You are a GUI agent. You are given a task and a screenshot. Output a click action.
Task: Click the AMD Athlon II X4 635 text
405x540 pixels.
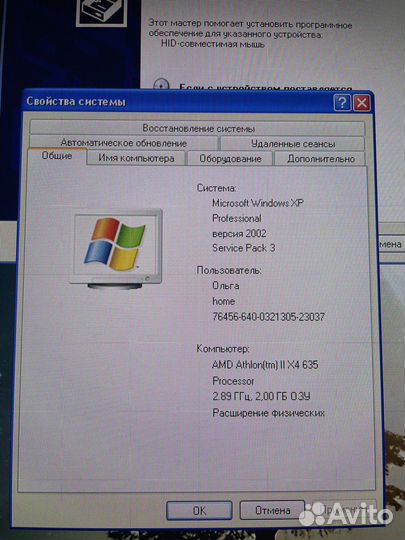pyautogui.click(x=265, y=365)
